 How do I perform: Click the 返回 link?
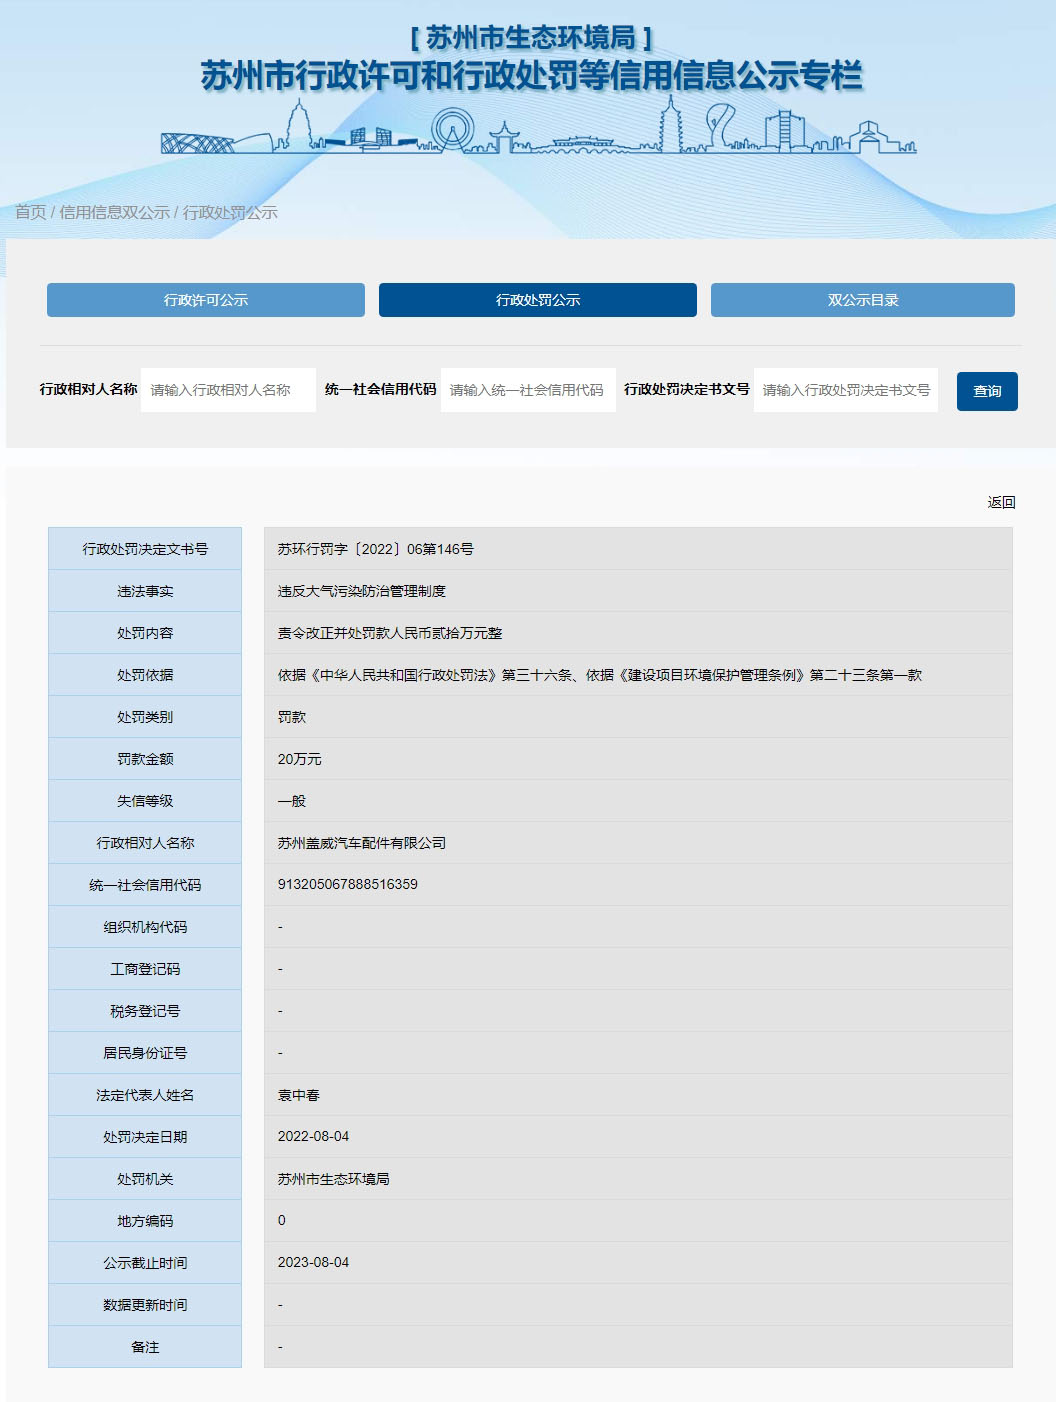click(x=1001, y=502)
